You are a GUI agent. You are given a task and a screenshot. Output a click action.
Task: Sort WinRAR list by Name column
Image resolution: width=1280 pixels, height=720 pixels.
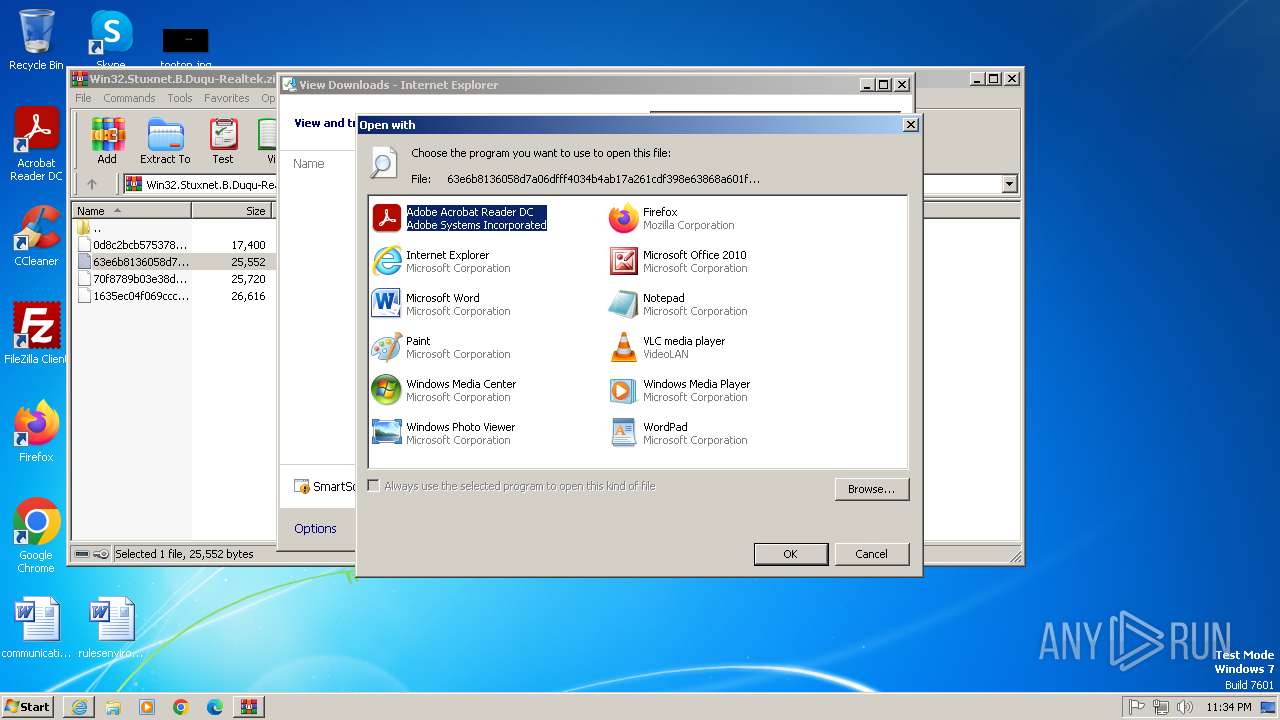pyautogui.click(x=131, y=211)
